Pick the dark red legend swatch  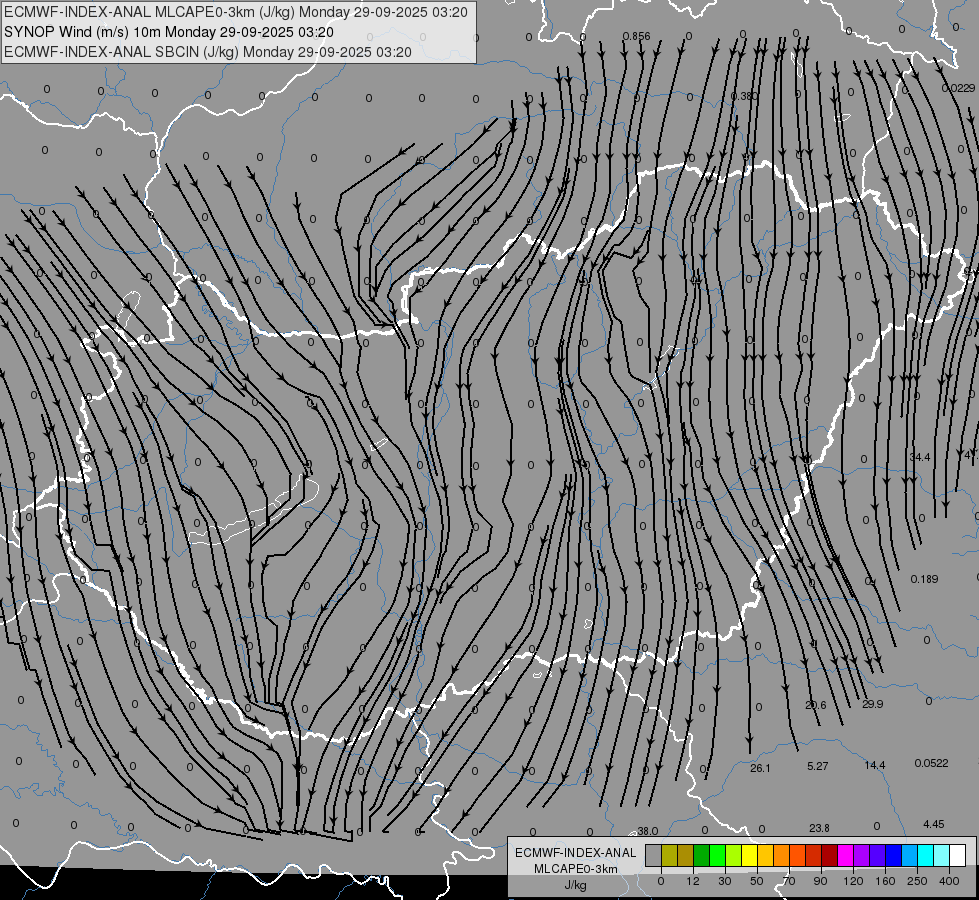(x=830, y=855)
